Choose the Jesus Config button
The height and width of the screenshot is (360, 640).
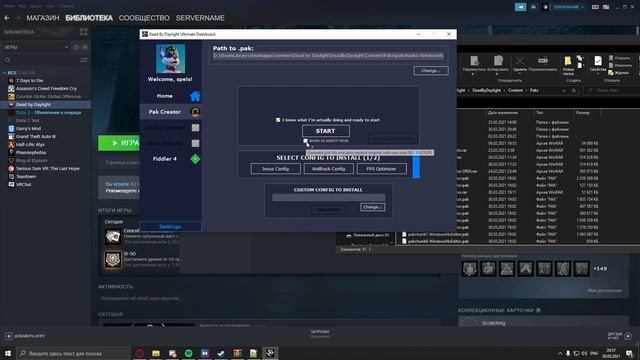click(276, 169)
